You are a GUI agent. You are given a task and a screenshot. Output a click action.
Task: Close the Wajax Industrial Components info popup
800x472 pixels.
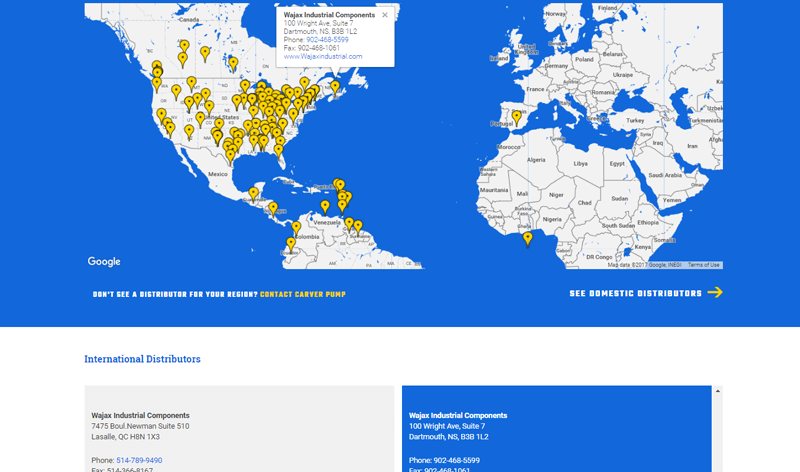[x=385, y=15]
